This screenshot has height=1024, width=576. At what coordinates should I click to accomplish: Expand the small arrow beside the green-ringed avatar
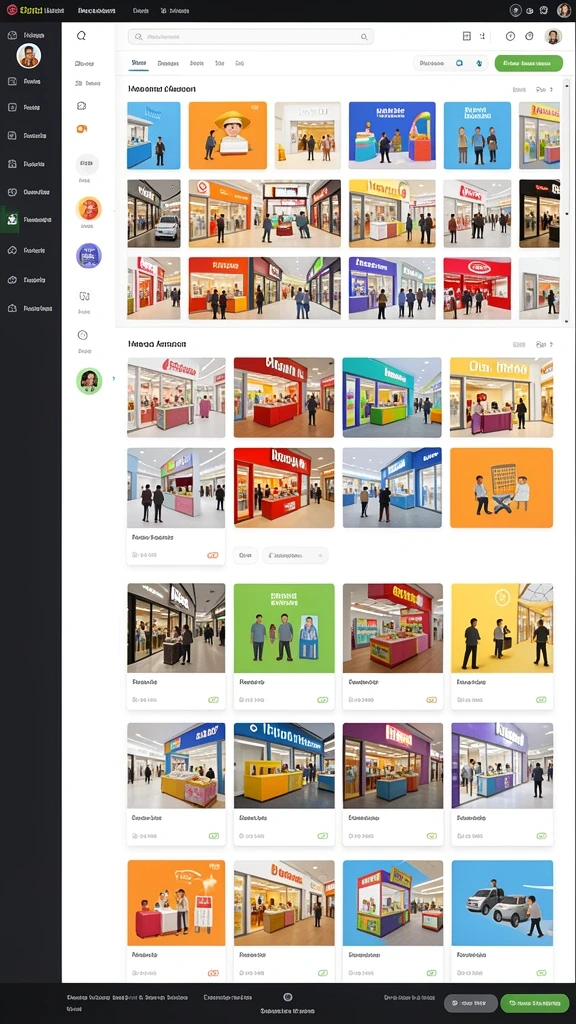coord(114,379)
